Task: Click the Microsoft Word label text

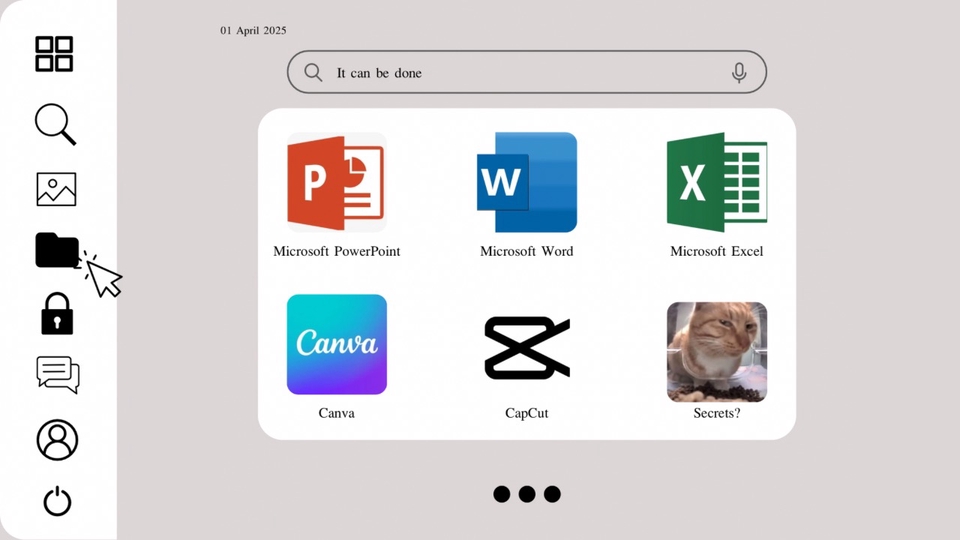Action: pos(527,252)
